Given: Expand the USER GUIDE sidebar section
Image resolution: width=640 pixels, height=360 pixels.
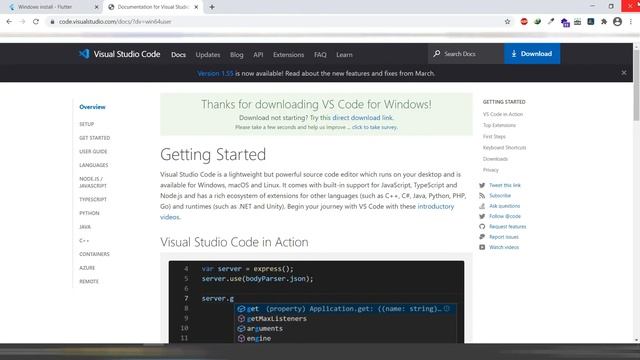Looking at the screenshot, I should pos(93,151).
